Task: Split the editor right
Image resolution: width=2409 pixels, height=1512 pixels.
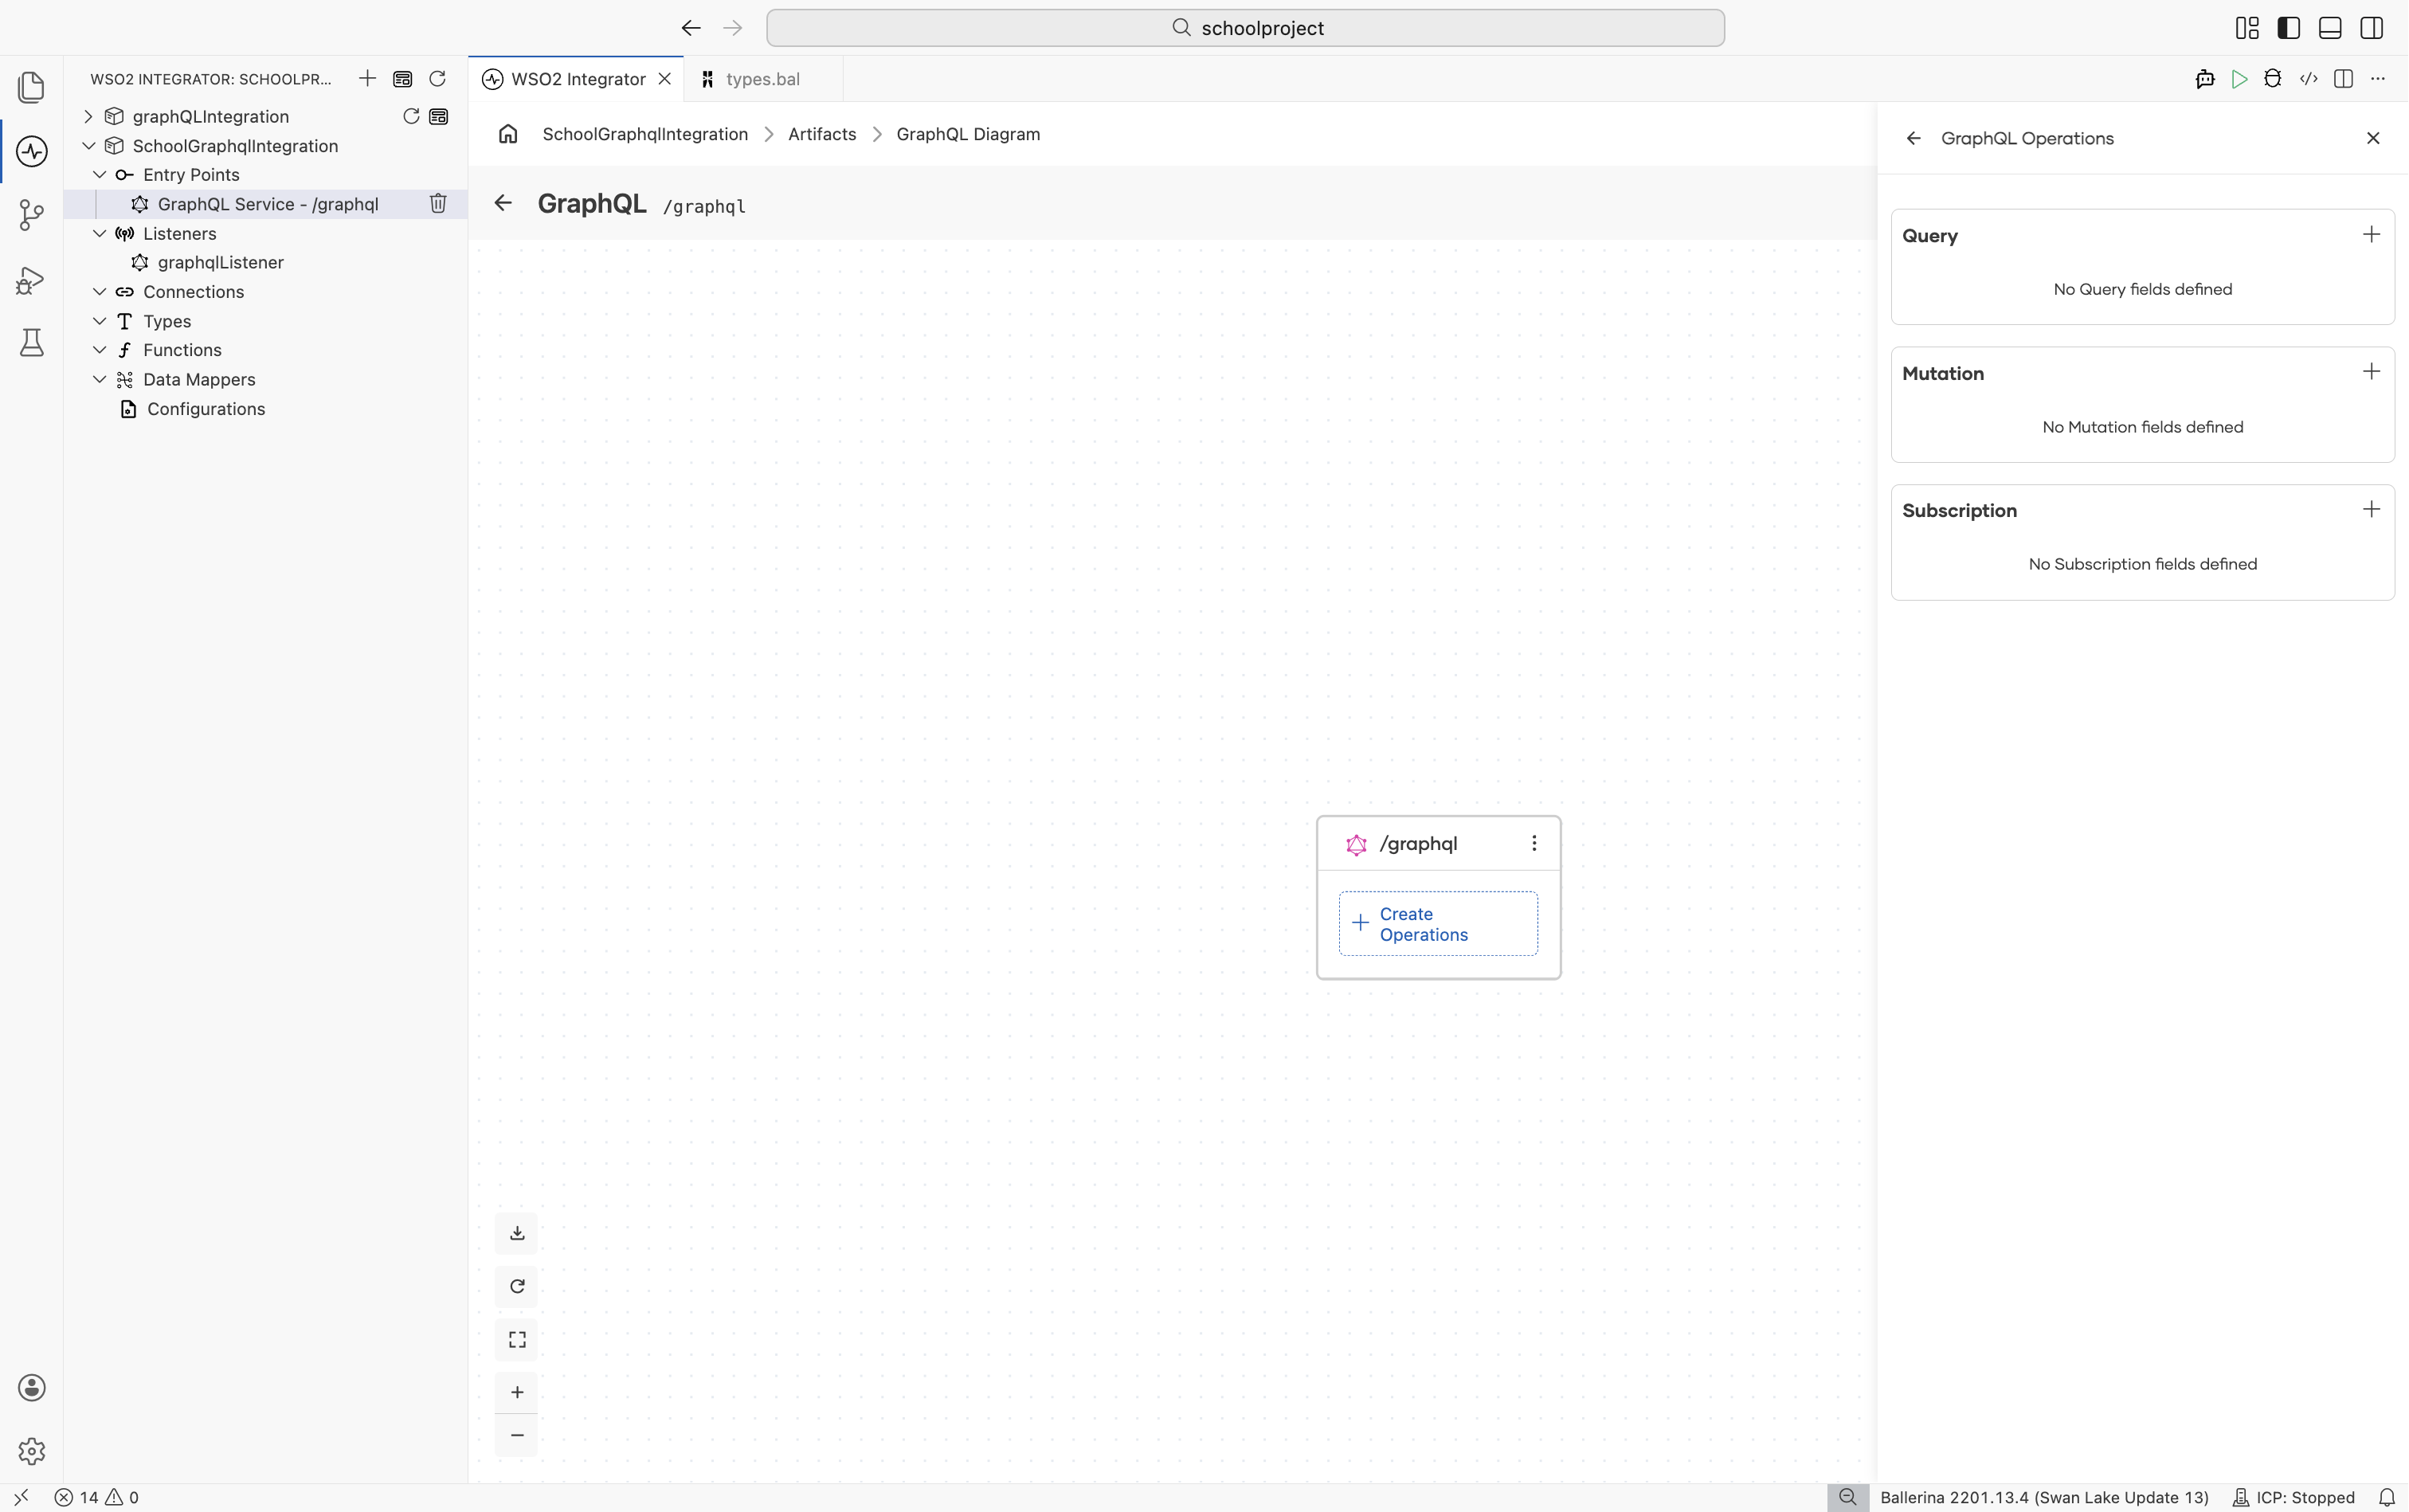Action: tap(2343, 79)
